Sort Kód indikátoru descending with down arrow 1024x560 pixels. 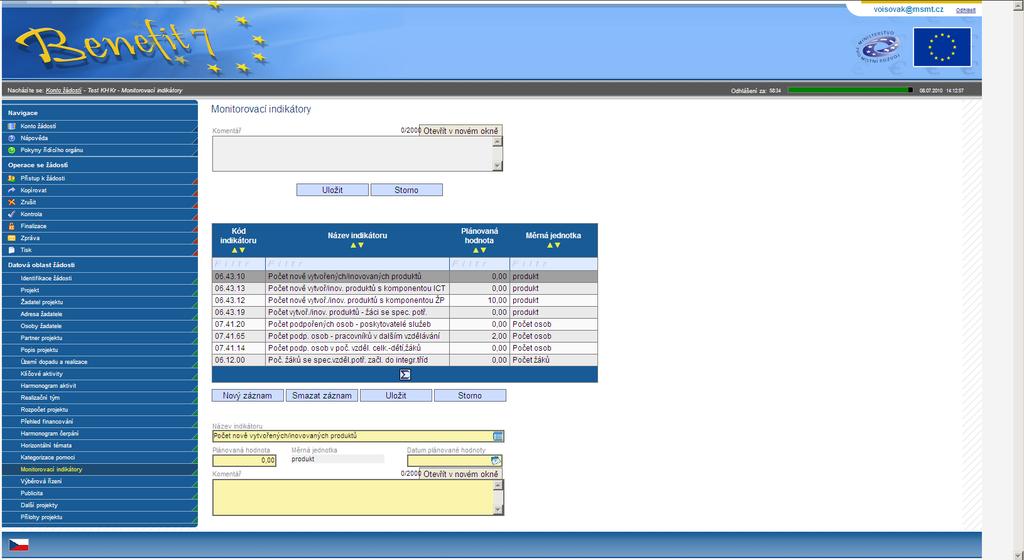(x=242, y=251)
